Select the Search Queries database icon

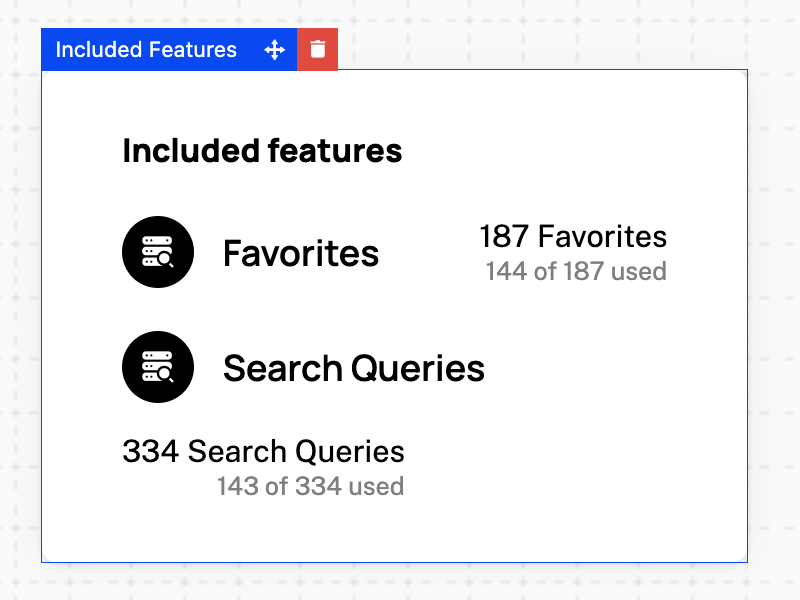(157, 366)
